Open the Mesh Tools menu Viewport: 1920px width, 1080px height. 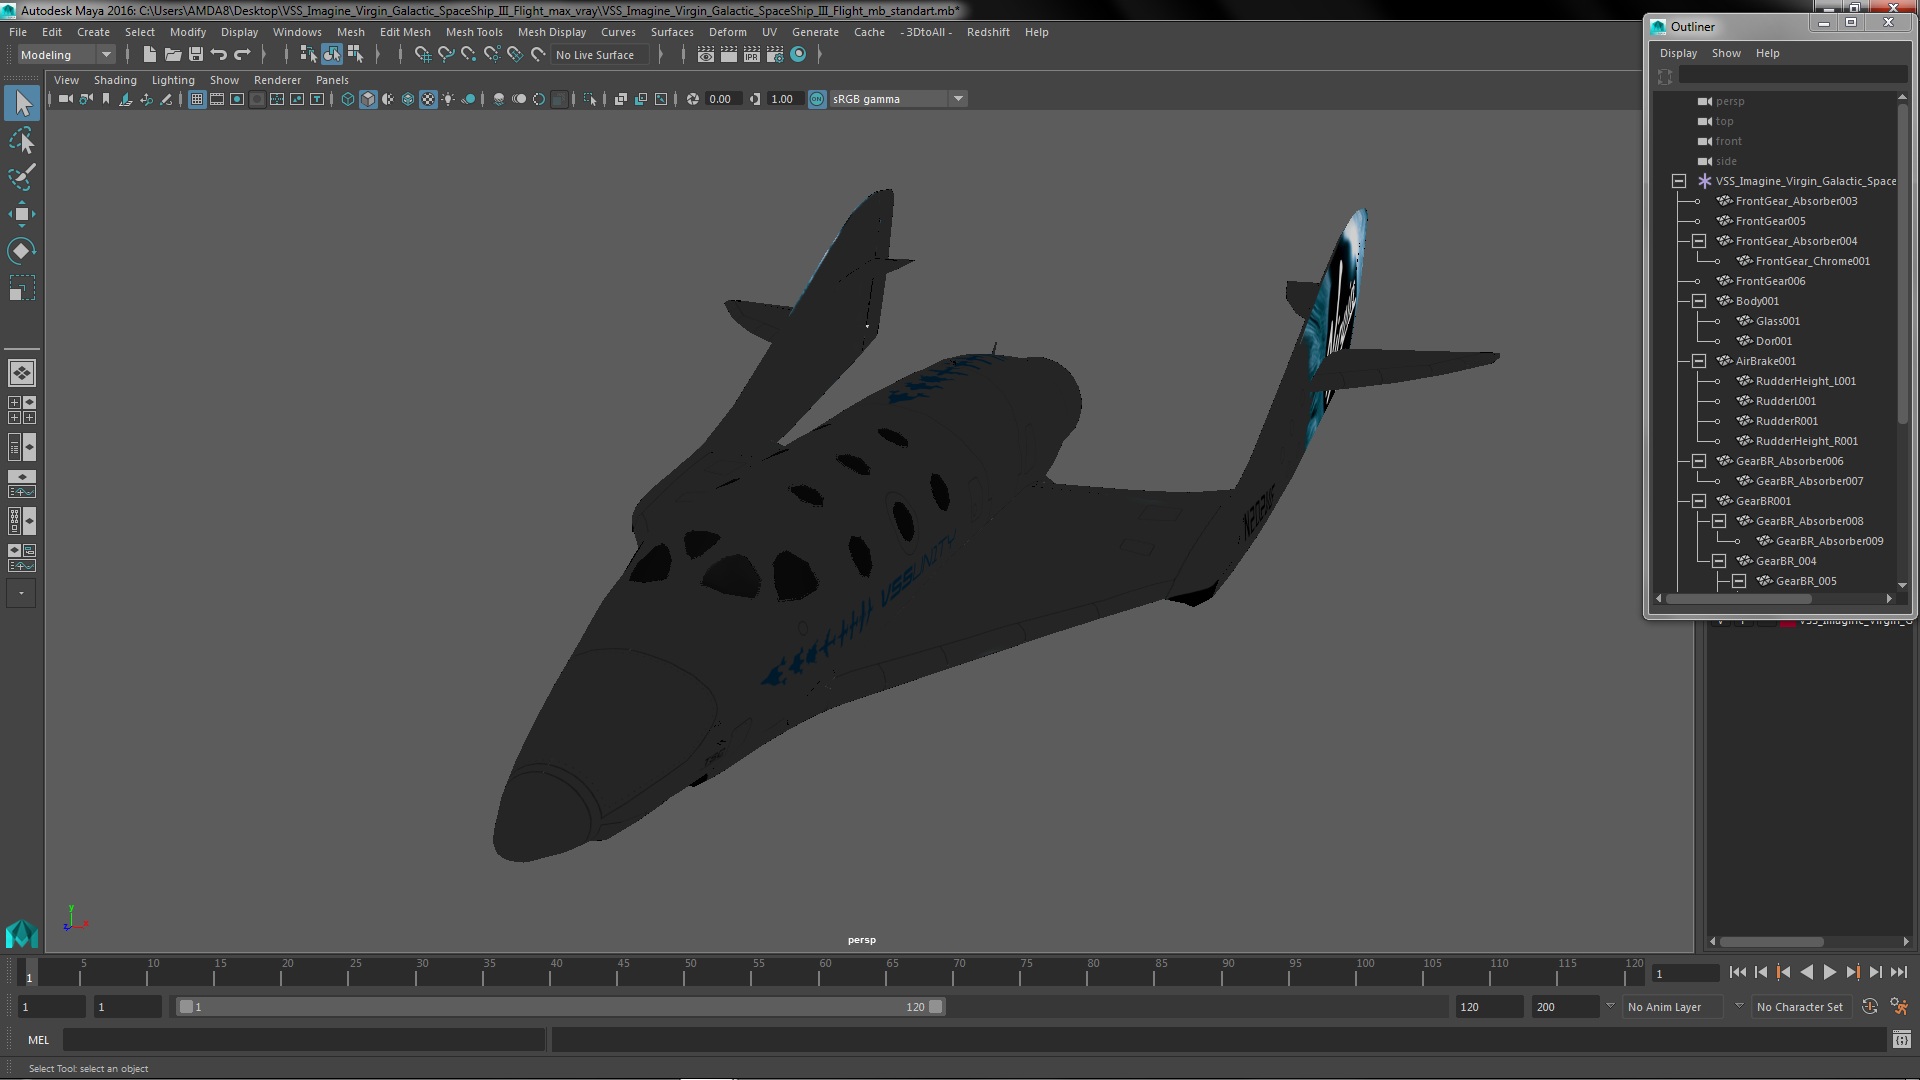[x=474, y=32]
